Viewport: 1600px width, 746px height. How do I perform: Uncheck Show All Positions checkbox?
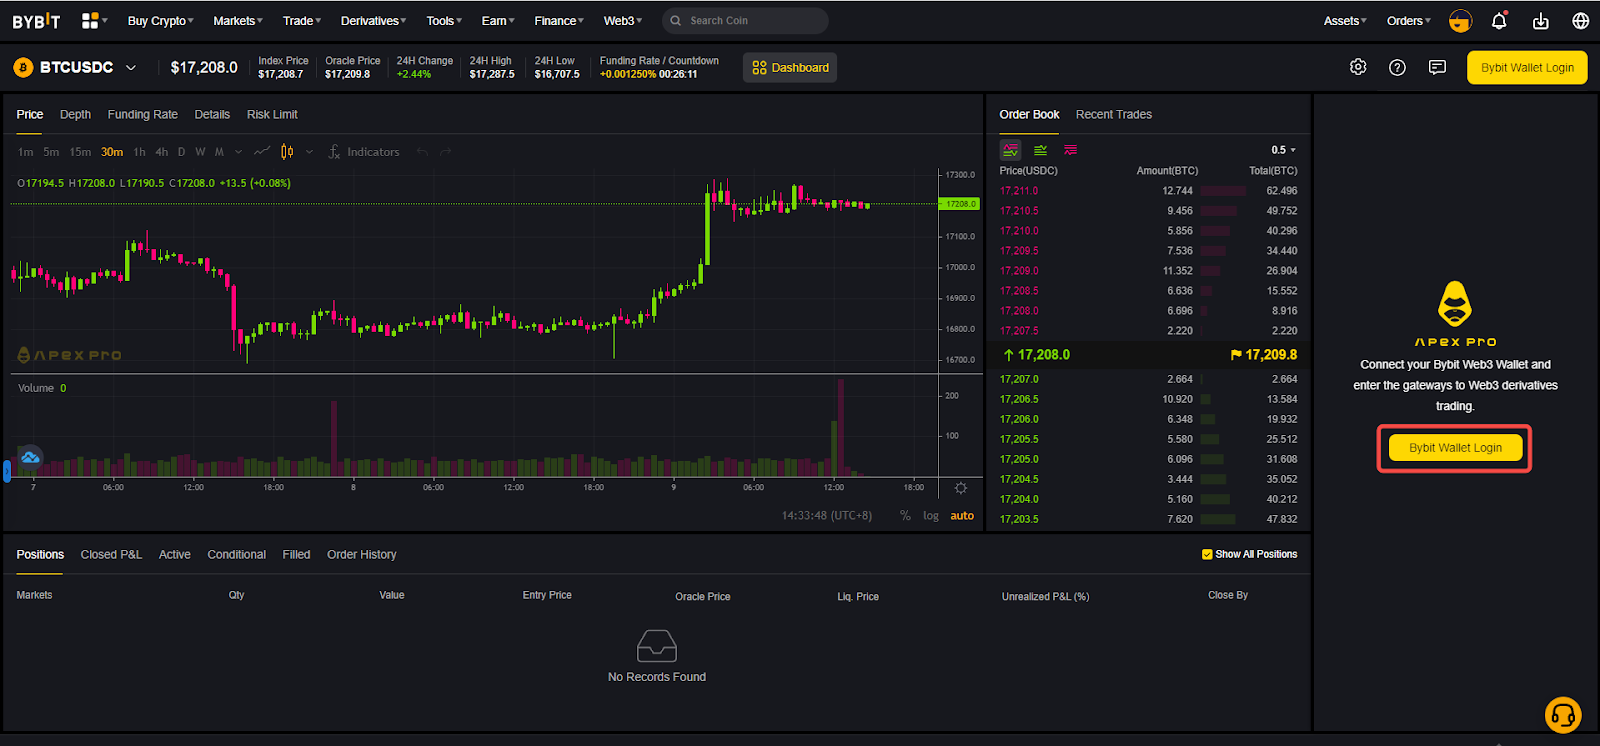coord(1207,554)
